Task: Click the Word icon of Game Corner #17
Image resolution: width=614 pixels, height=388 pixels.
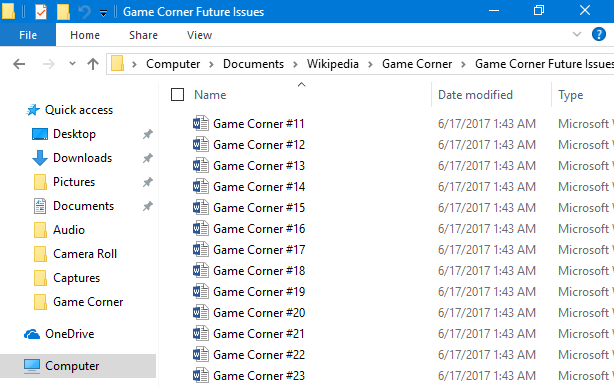Action: coord(200,249)
